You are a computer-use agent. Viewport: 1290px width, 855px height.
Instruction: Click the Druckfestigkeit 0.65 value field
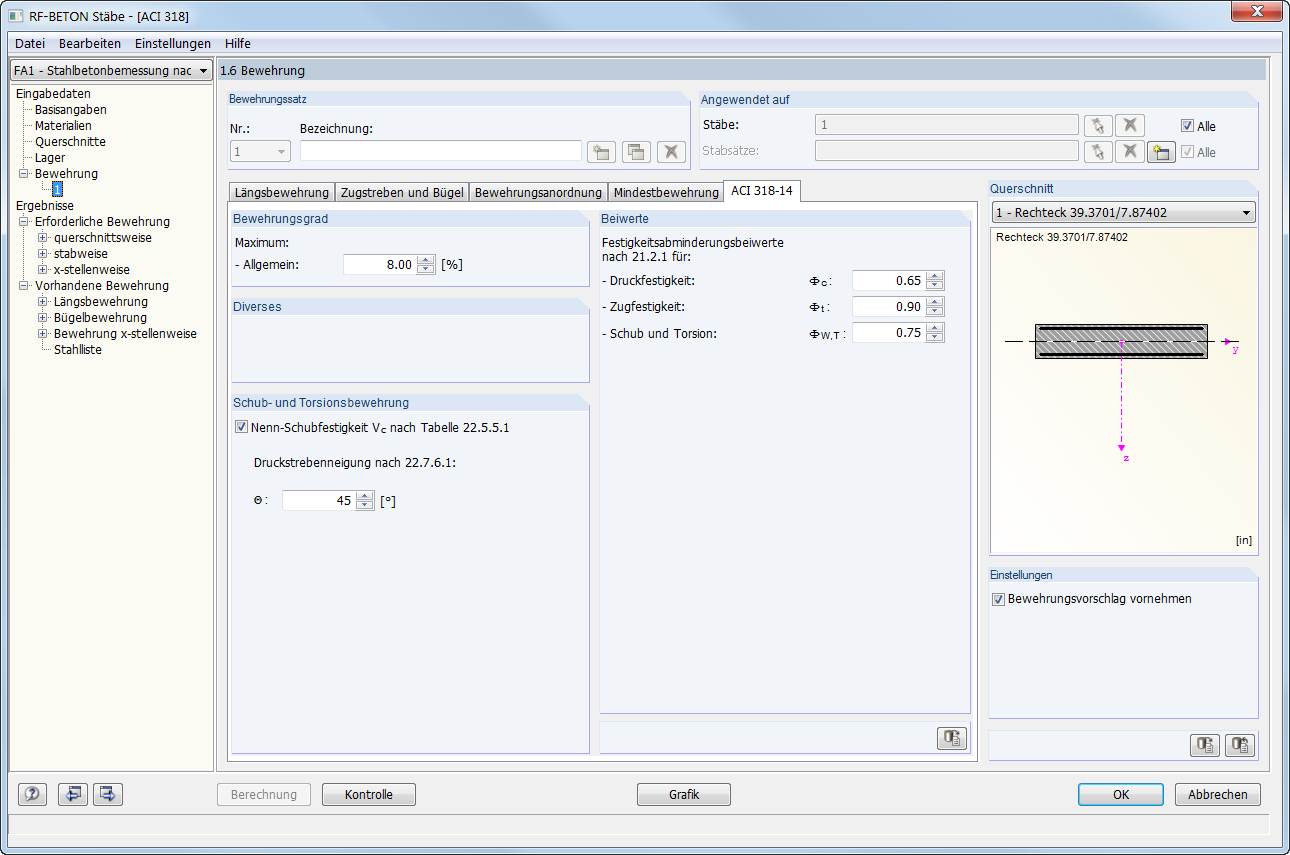coord(889,281)
